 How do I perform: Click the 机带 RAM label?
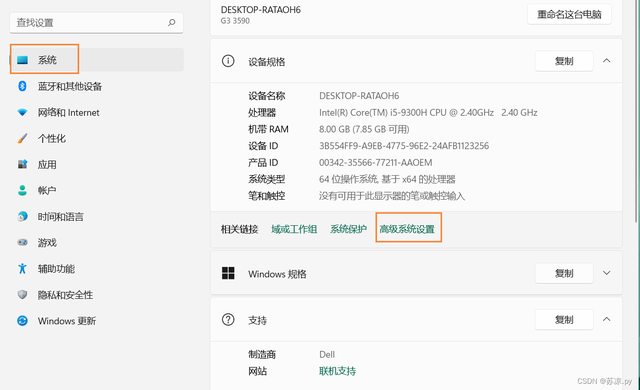pos(268,129)
